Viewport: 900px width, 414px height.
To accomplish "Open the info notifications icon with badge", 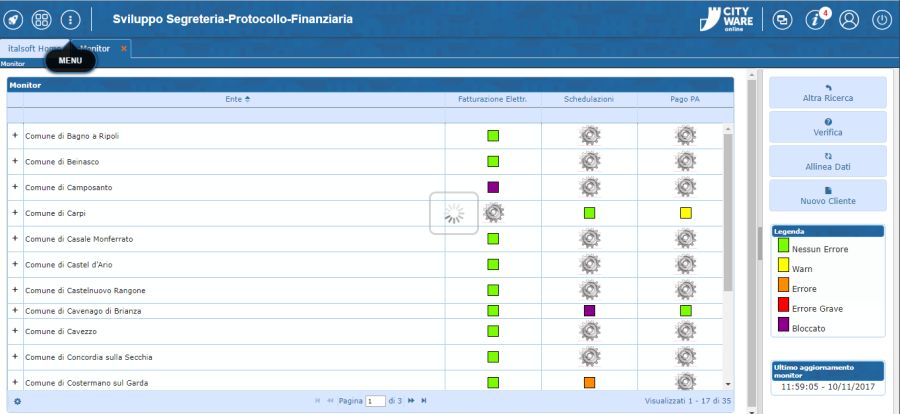I will coord(816,19).
